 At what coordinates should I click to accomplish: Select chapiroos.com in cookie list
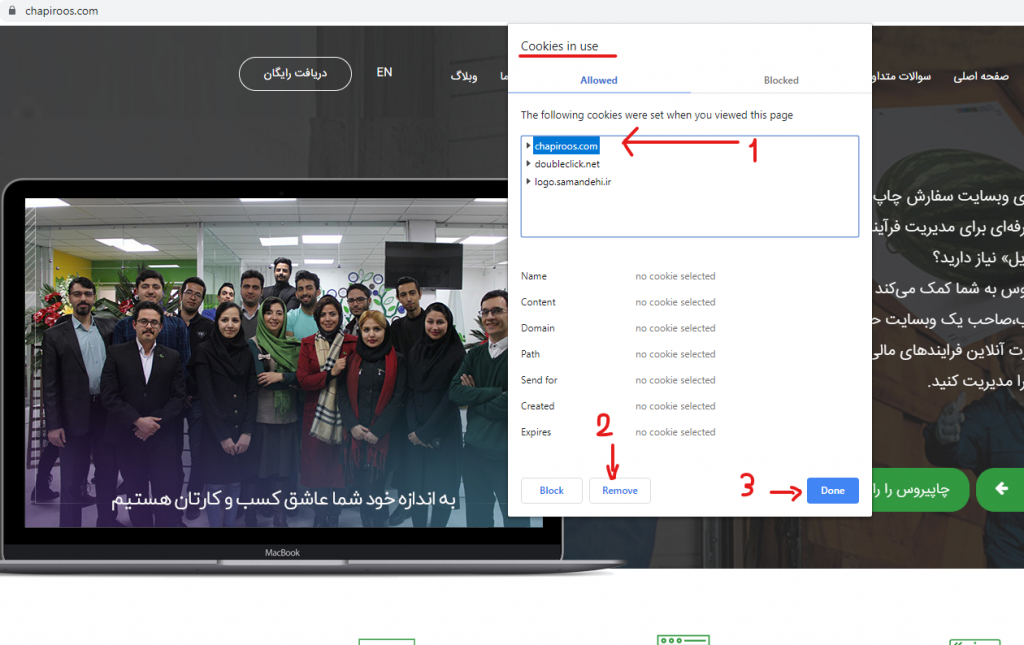point(566,146)
